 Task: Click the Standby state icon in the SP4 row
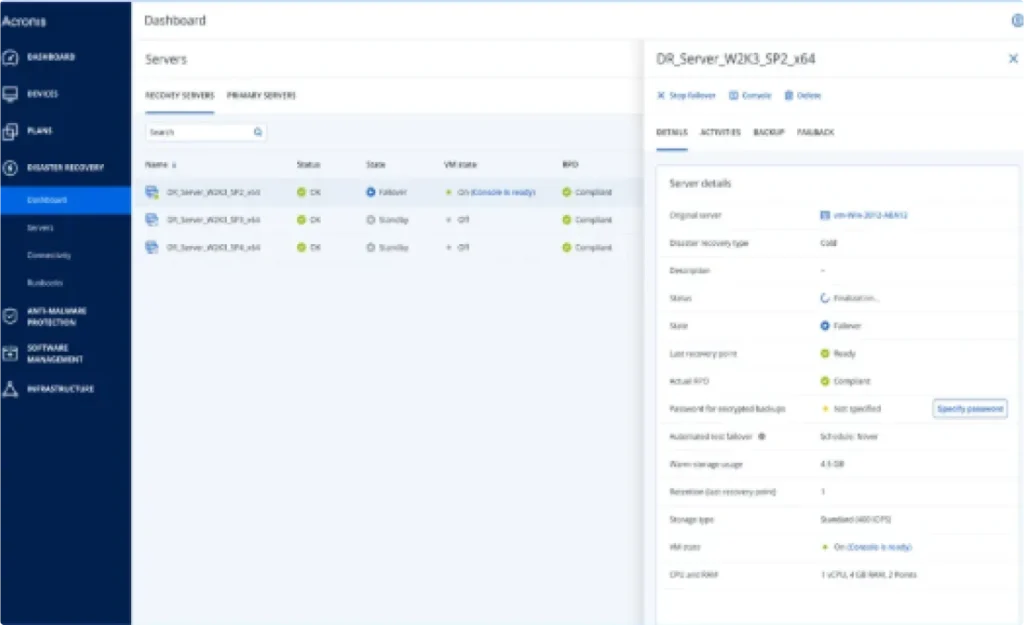[x=371, y=247]
